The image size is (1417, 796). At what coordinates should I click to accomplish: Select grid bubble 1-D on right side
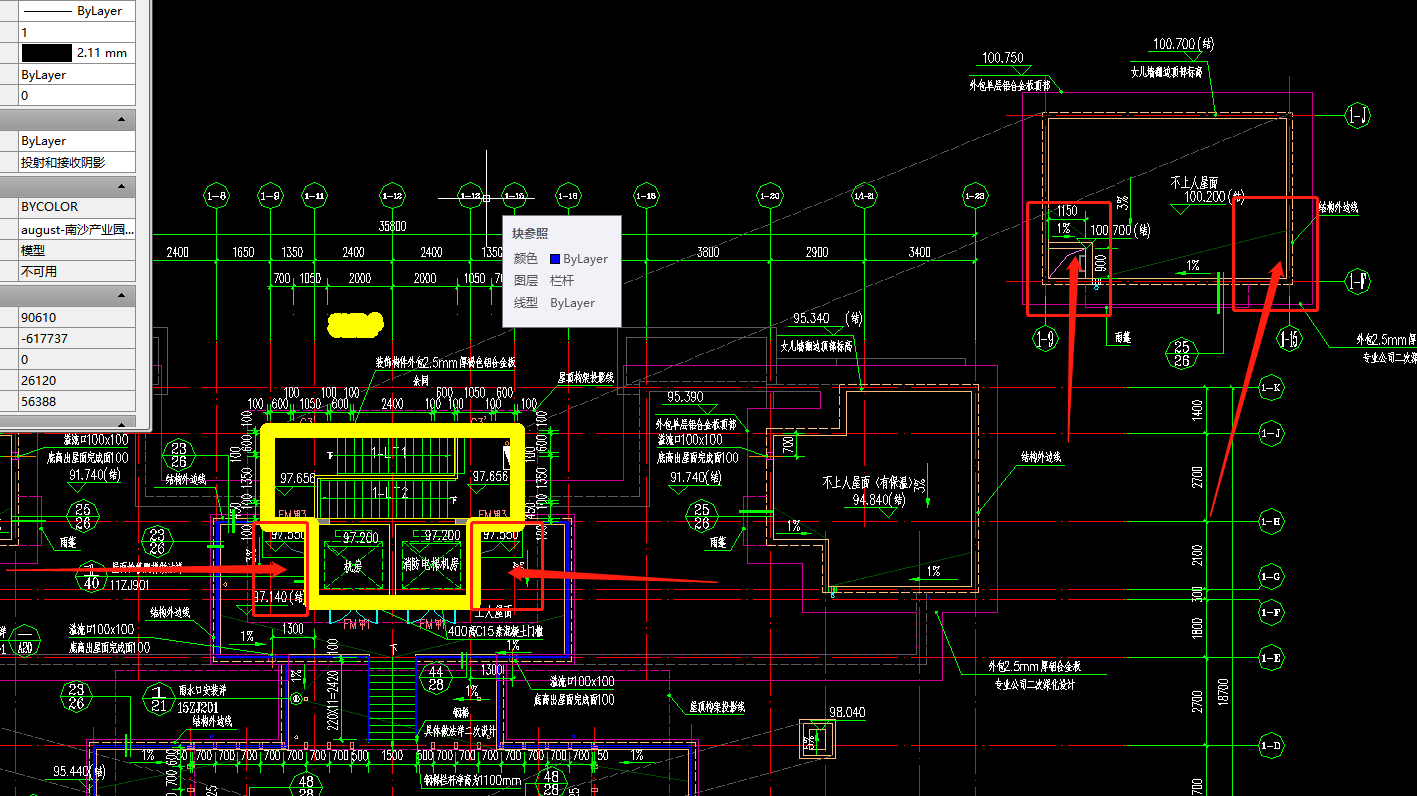tap(1272, 746)
